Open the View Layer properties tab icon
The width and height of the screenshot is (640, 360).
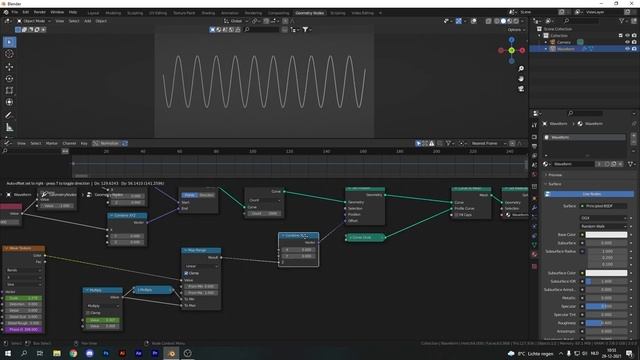tap(534, 156)
